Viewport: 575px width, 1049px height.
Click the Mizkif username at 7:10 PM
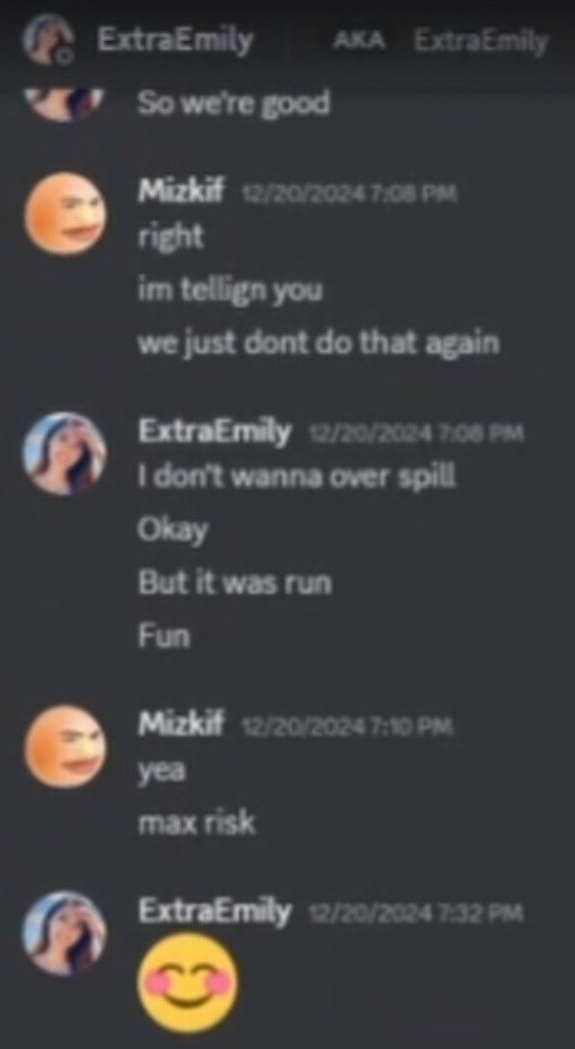(x=181, y=725)
